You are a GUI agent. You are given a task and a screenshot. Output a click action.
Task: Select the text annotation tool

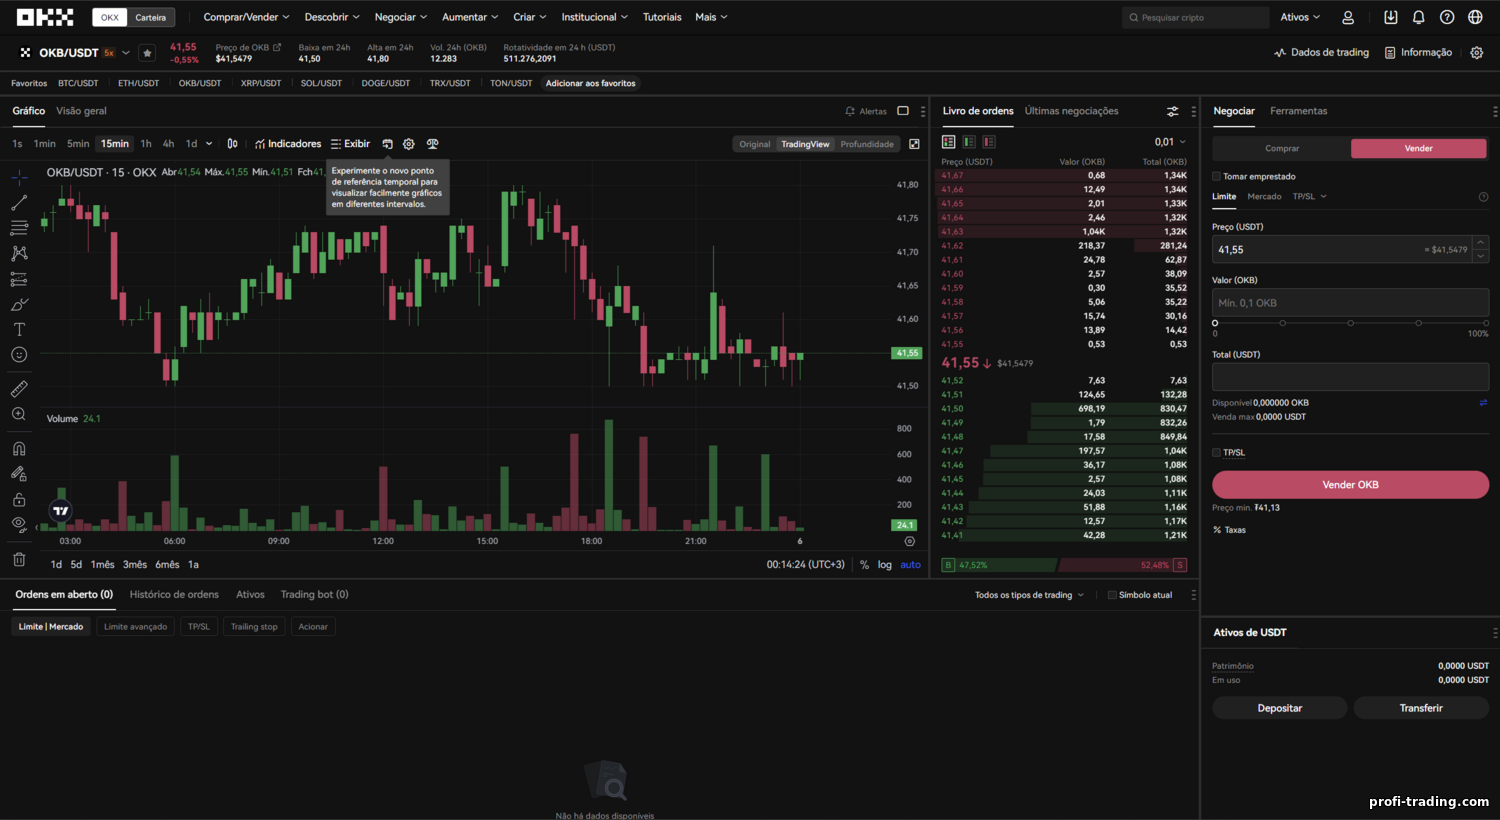[x=19, y=329]
